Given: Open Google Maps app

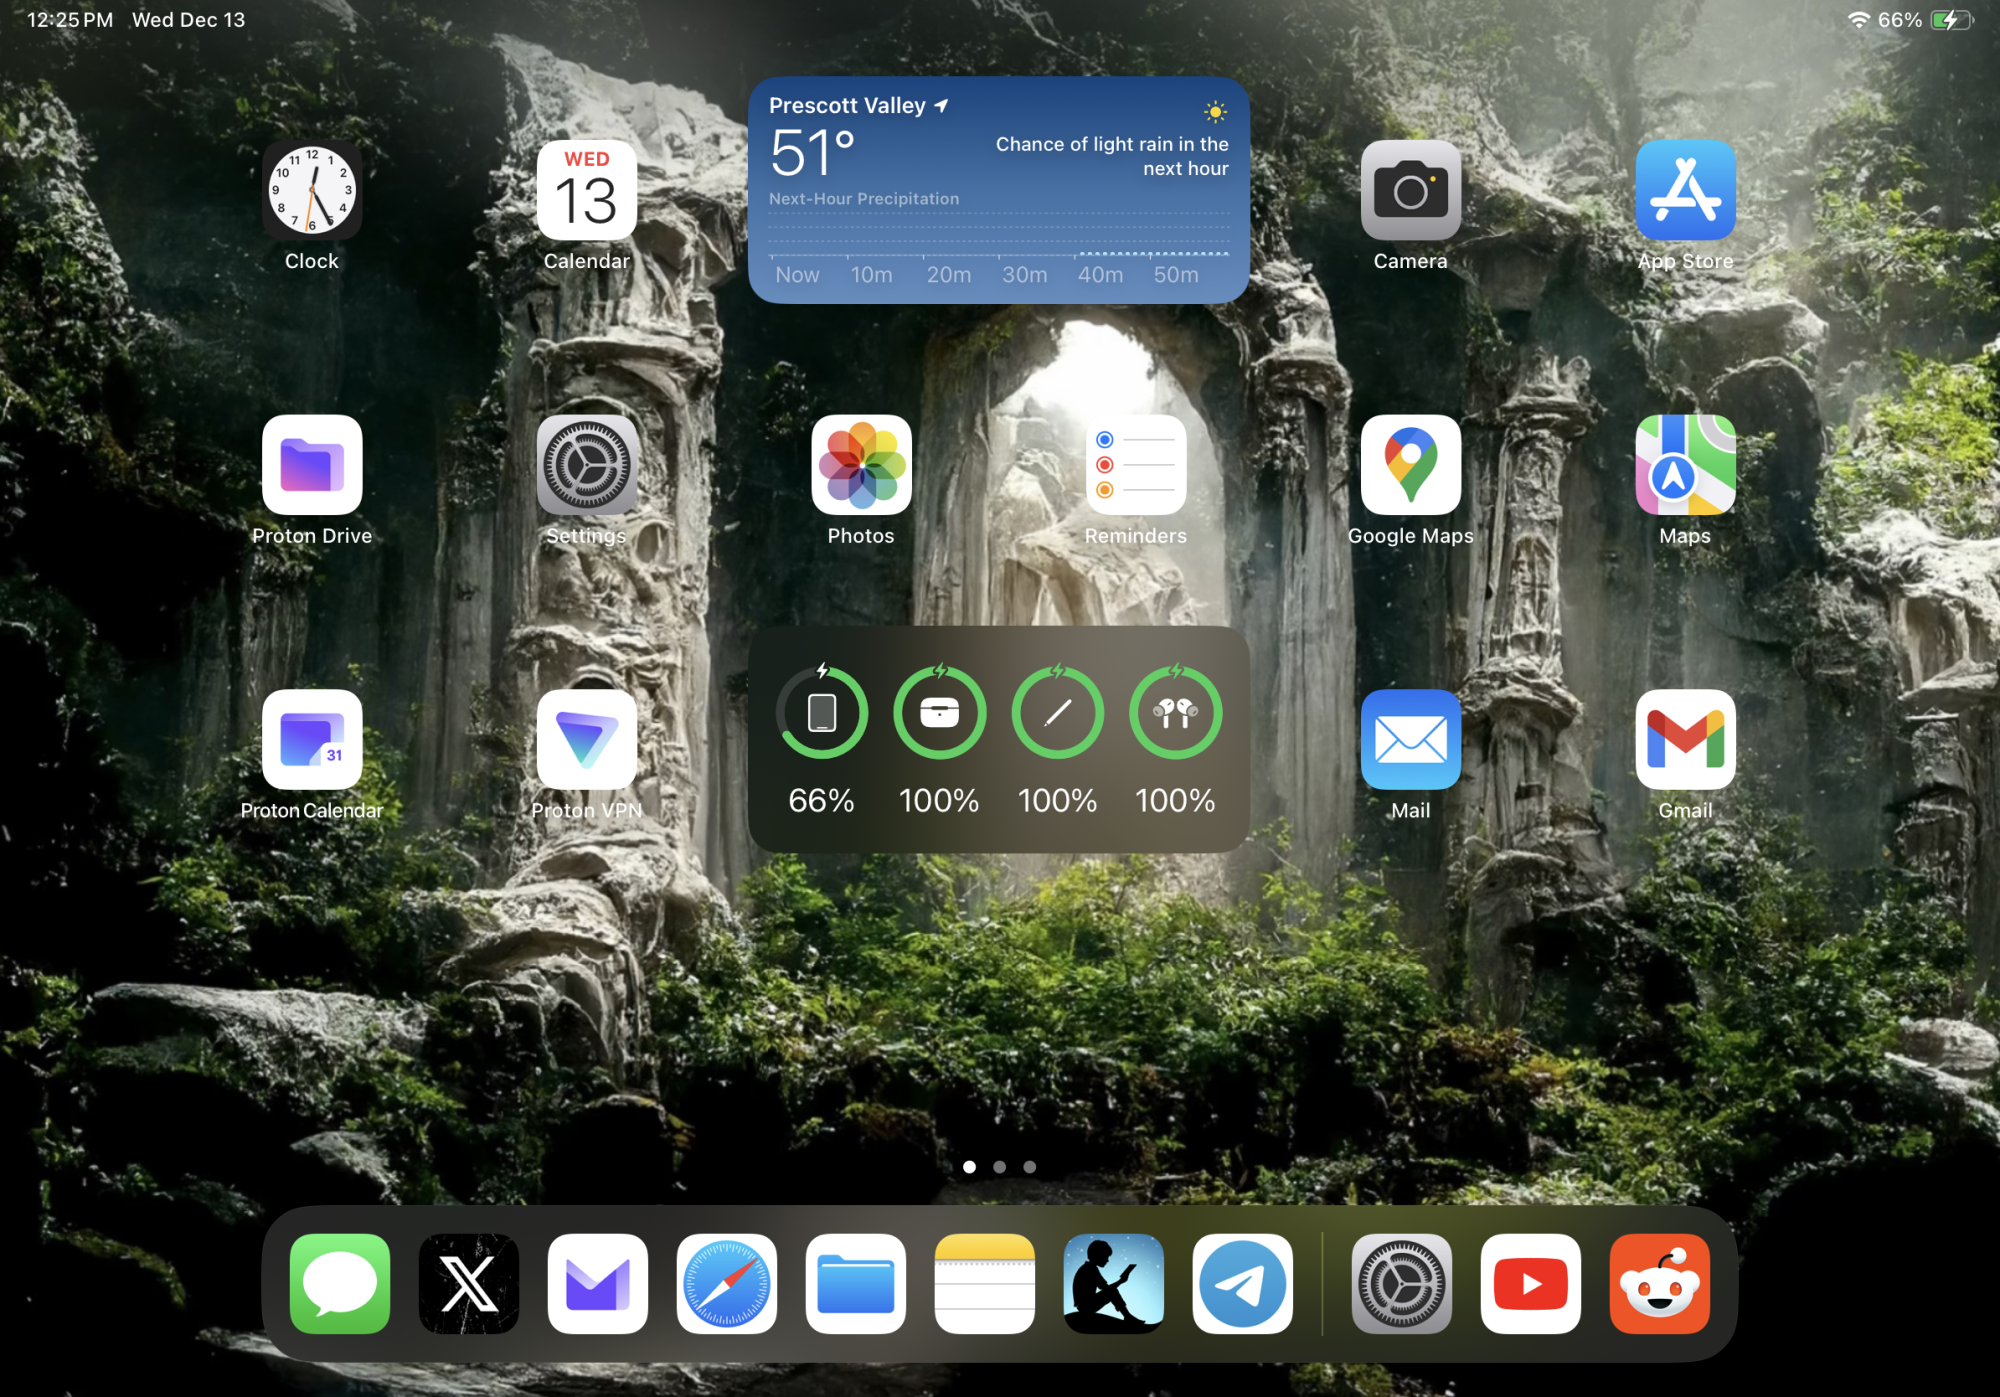Looking at the screenshot, I should coord(1410,465).
